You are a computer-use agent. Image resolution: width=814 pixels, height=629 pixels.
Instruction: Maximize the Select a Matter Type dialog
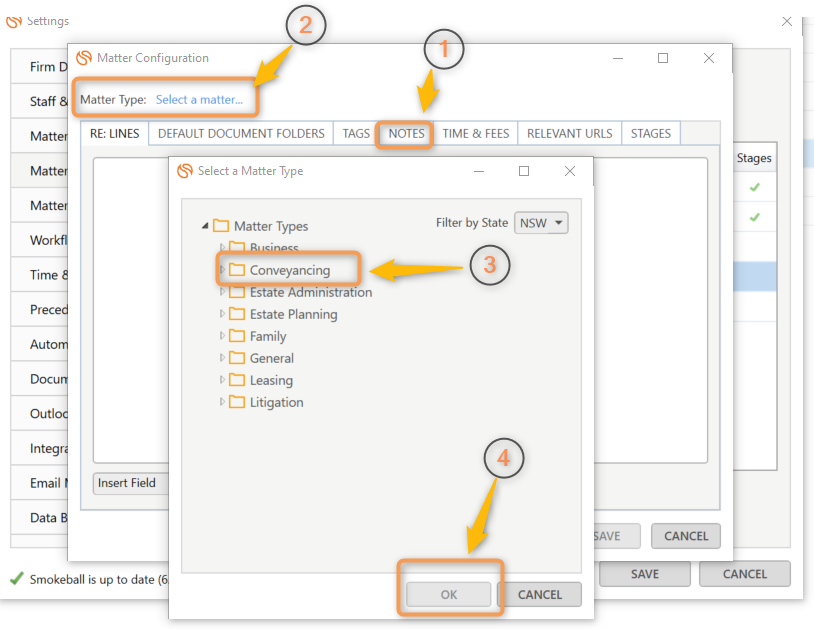[524, 171]
